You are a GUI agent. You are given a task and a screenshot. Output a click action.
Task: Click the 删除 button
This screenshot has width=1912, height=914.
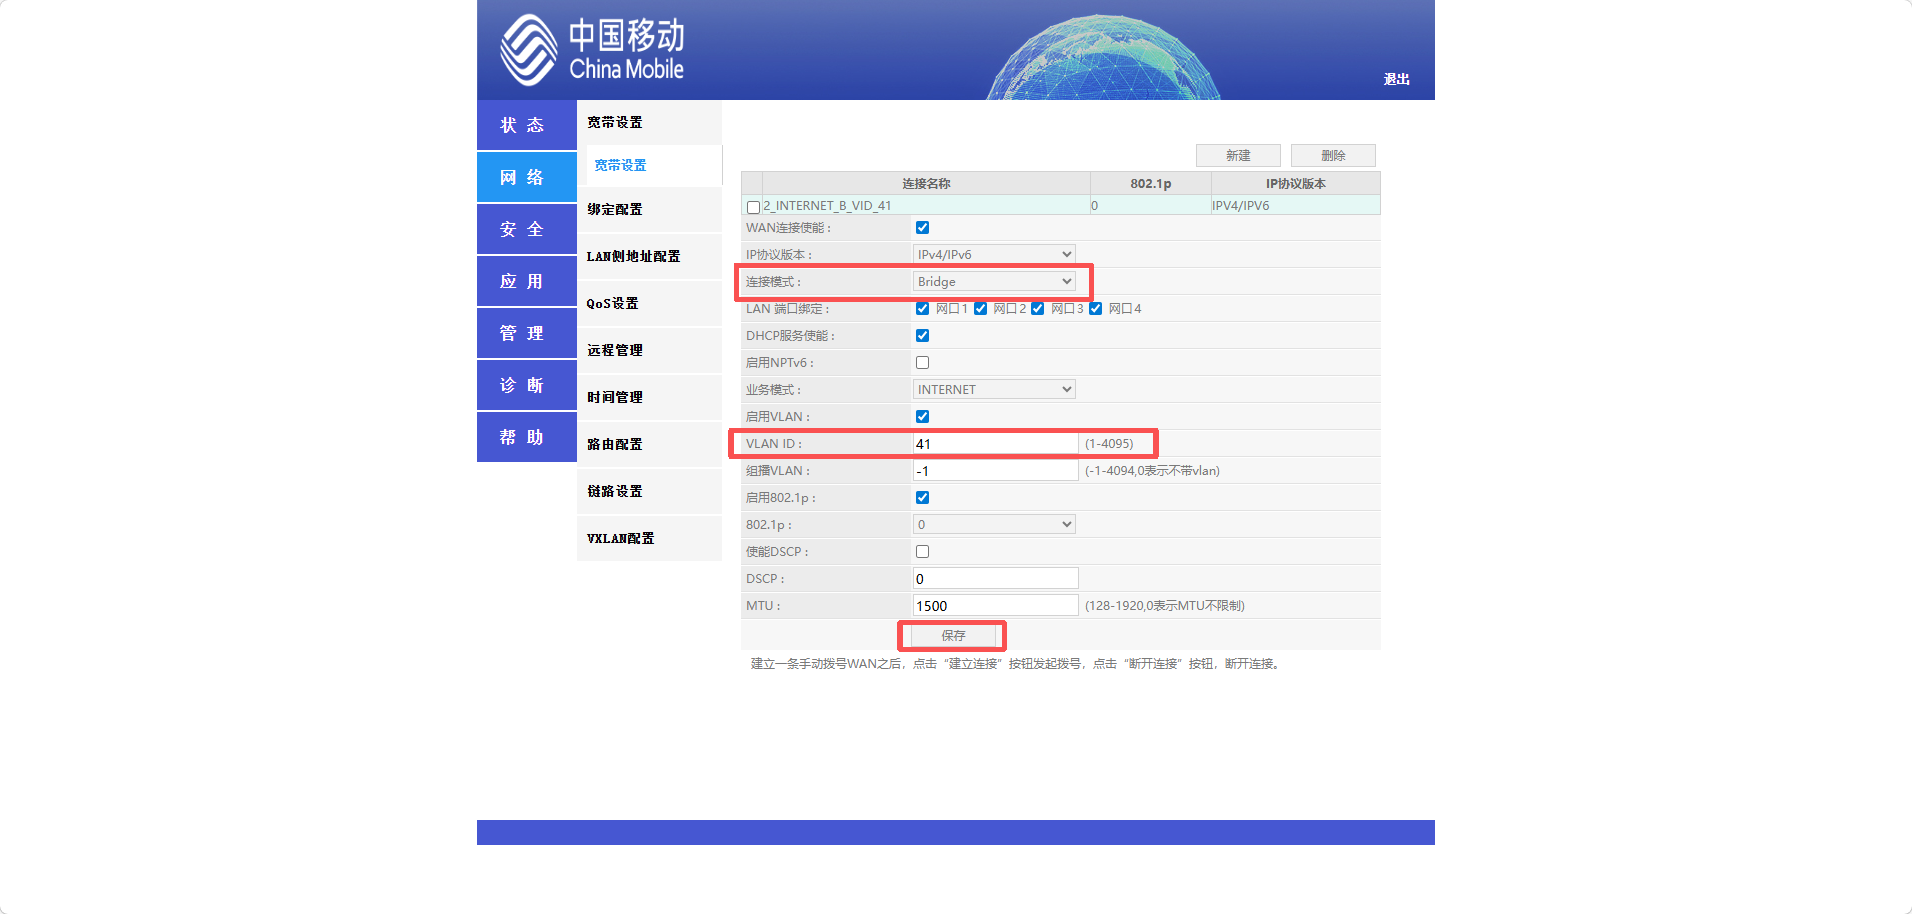point(1332,156)
